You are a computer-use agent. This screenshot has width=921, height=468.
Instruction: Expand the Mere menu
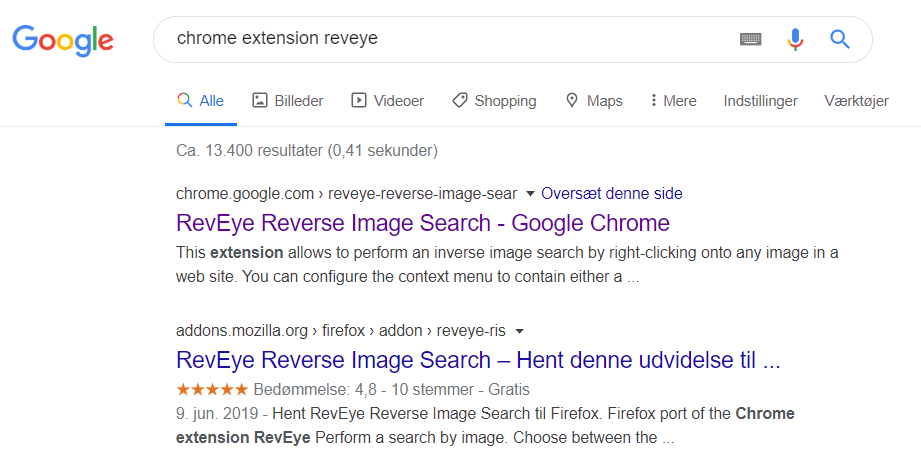(673, 101)
